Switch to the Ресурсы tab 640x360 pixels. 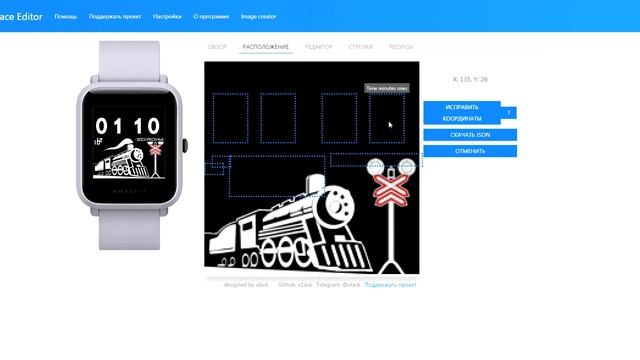400,47
